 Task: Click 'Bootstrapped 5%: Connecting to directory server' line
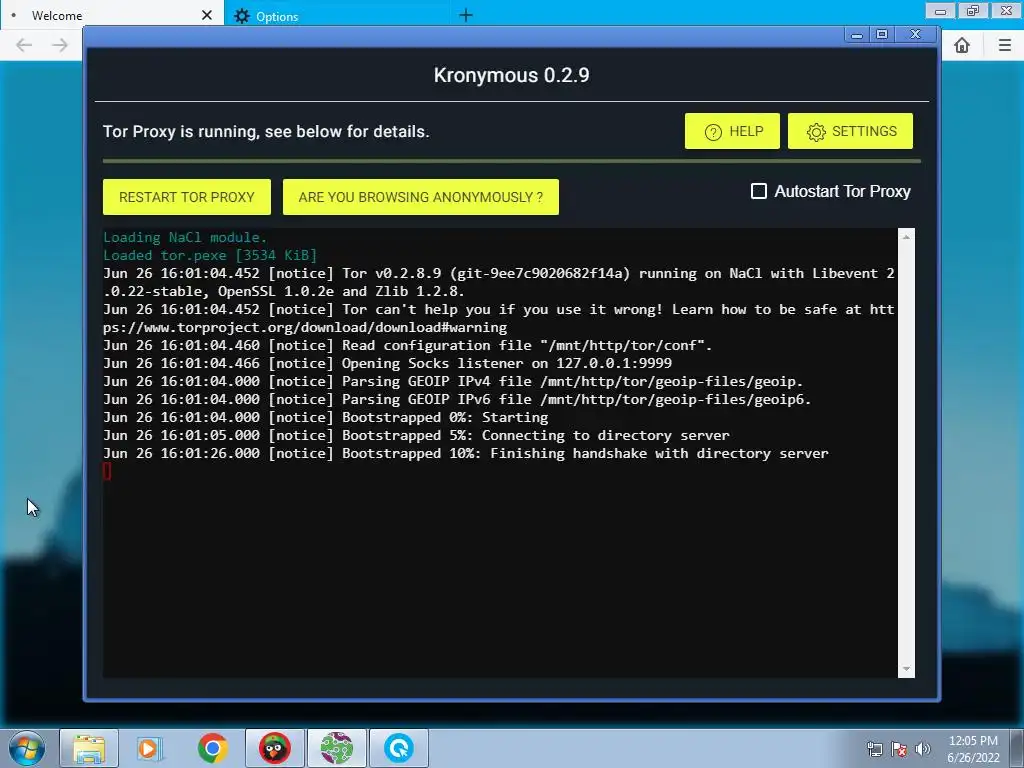pos(416,436)
